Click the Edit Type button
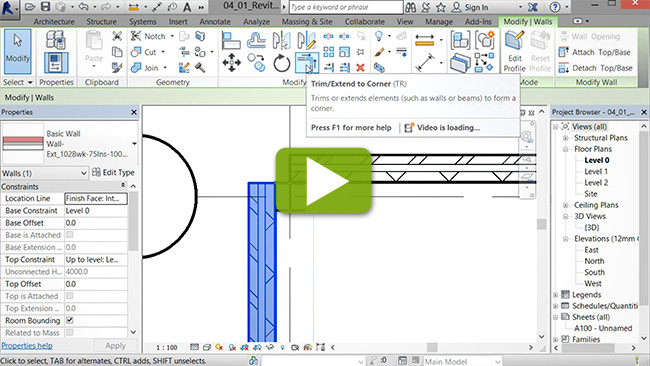Image resolution: width=650 pixels, height=366 pixels. pos(113,172)
